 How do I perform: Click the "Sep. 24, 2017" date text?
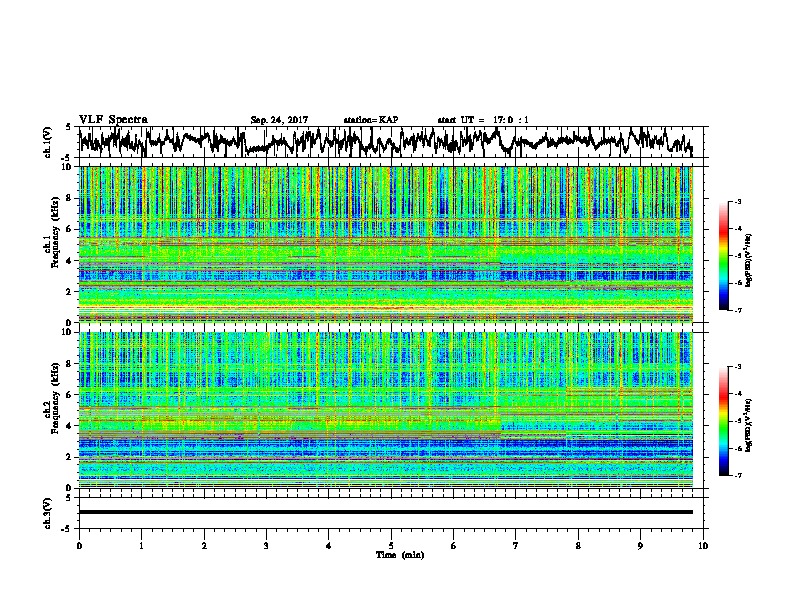tap(279, 120)
